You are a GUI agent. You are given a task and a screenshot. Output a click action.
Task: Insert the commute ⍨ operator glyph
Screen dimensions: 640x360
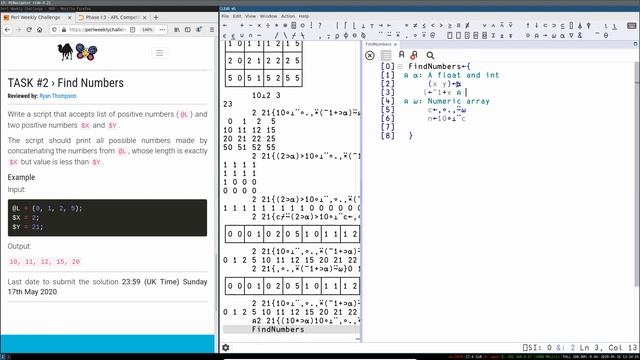[389, 35]
